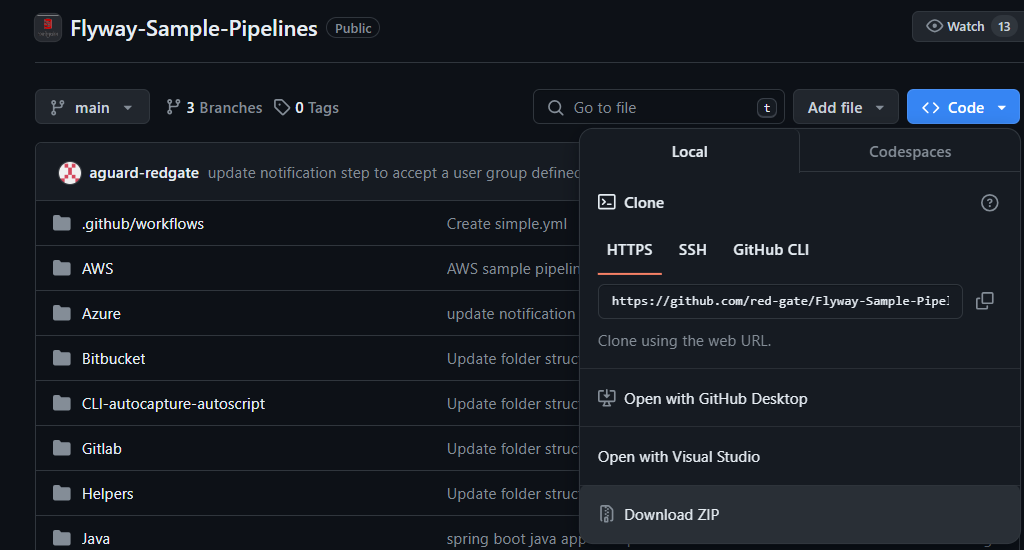Open the 0 Tags link
1024x550 pixels.
point(306,107)
